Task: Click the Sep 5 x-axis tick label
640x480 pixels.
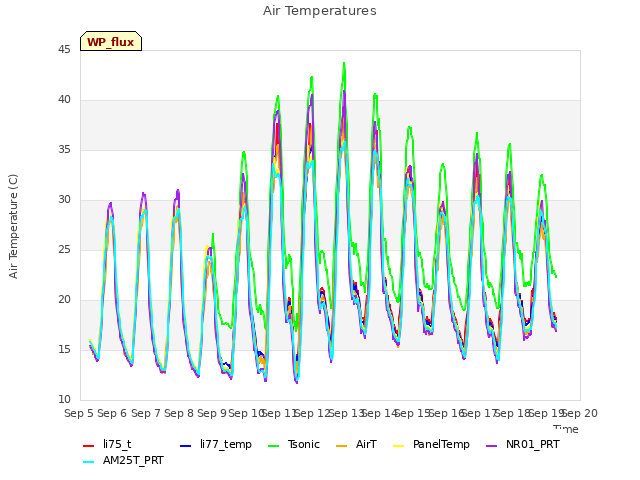Action: [79, 413]
